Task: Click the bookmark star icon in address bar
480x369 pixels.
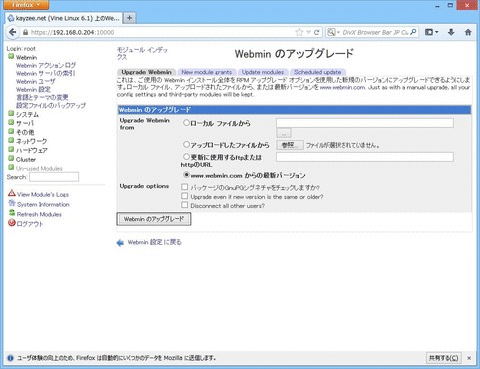Action: (299, 32)
